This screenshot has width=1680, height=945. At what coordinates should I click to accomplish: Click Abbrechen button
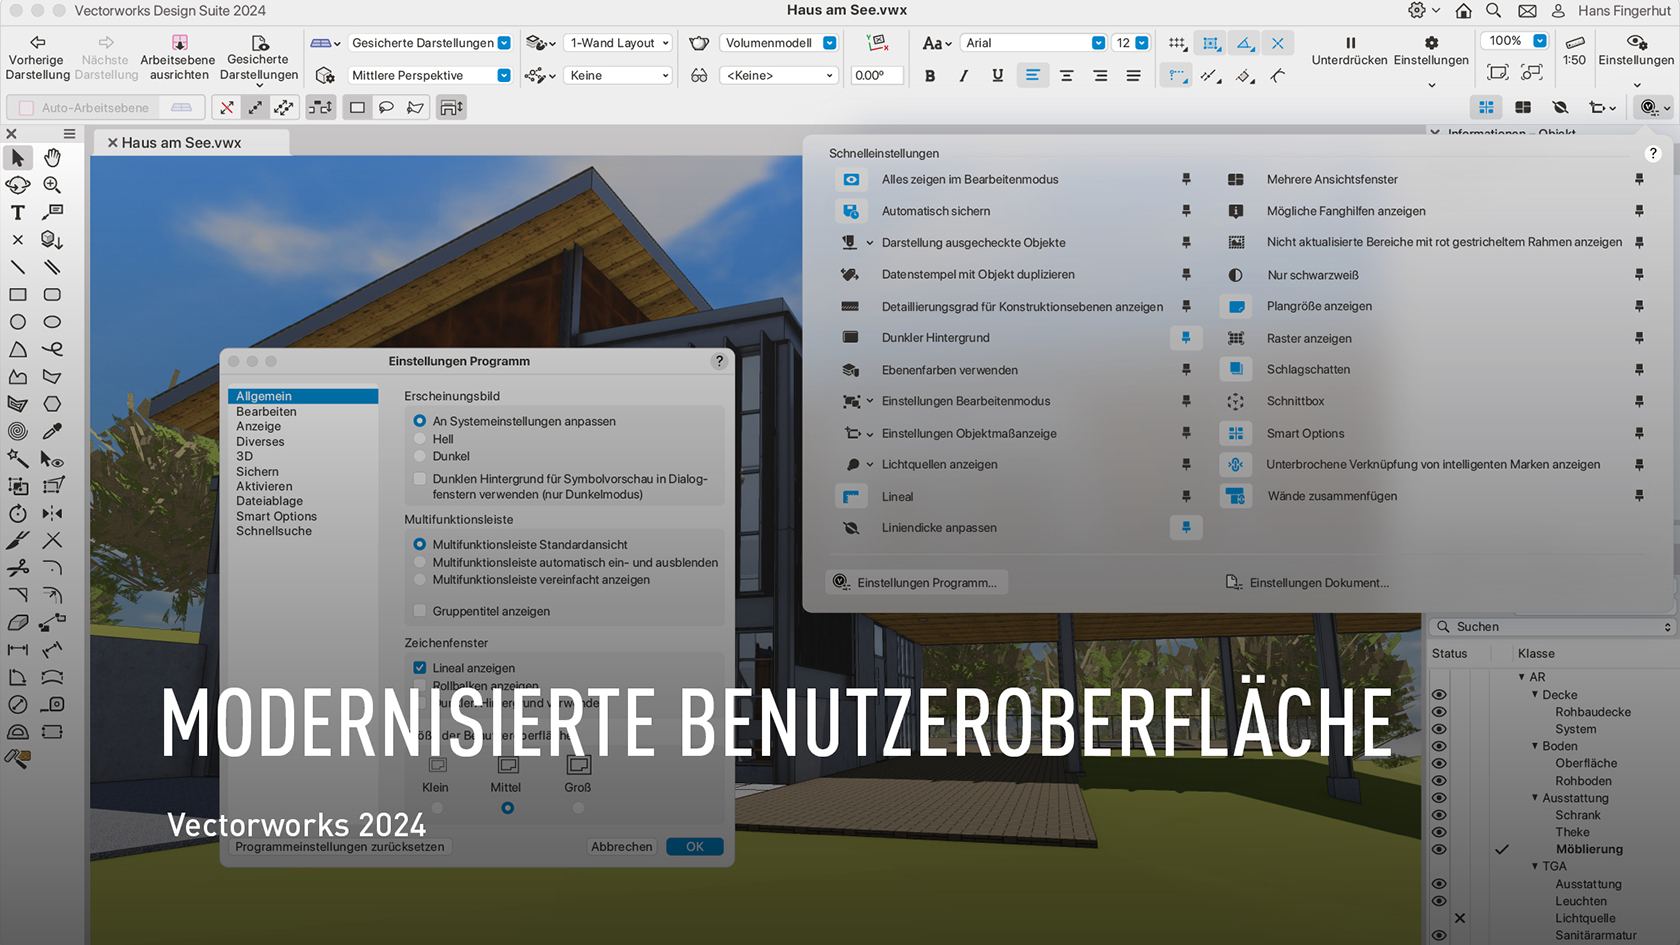point(621,847)
